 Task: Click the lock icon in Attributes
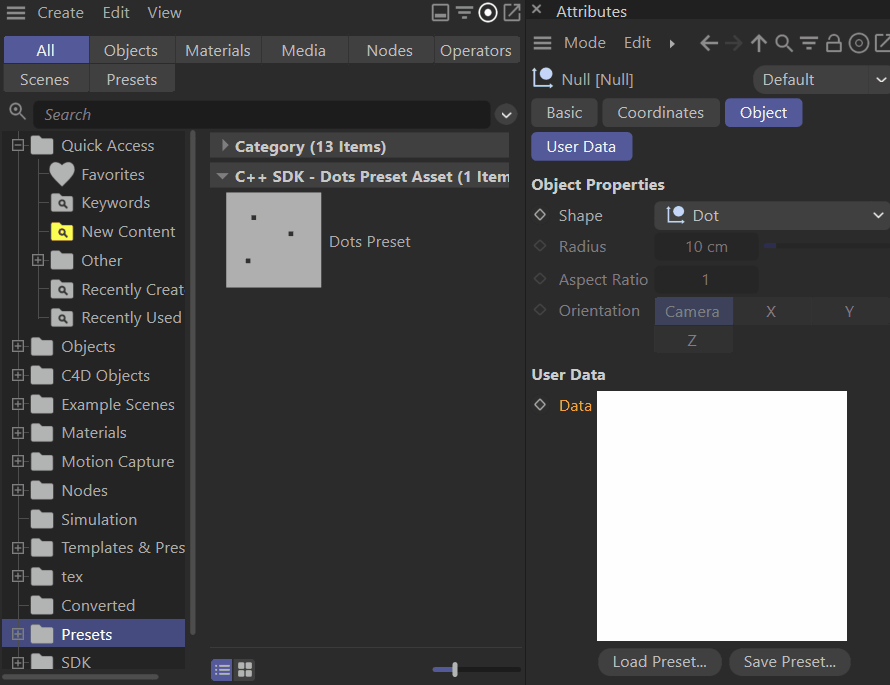tap(833, 43)
